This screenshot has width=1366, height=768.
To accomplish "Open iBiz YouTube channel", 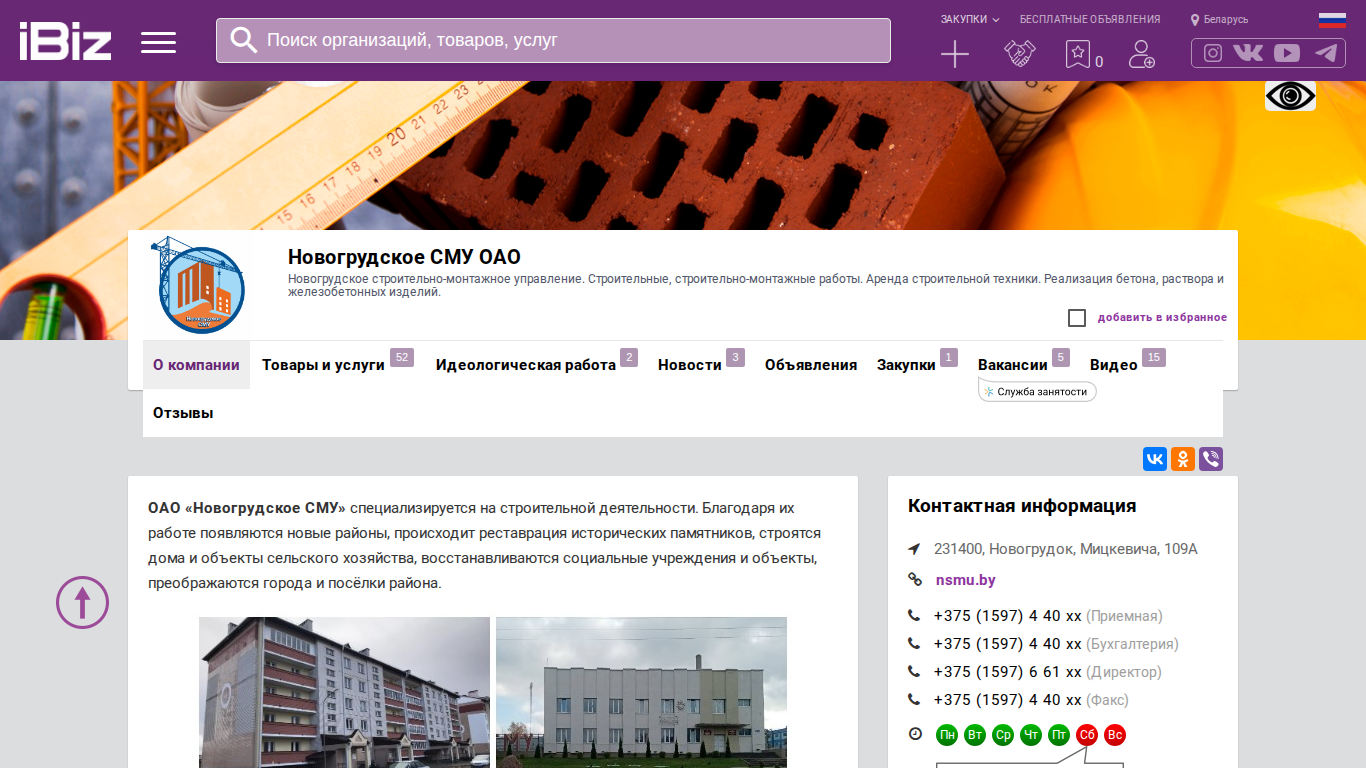I will (x=1287, y=53).
